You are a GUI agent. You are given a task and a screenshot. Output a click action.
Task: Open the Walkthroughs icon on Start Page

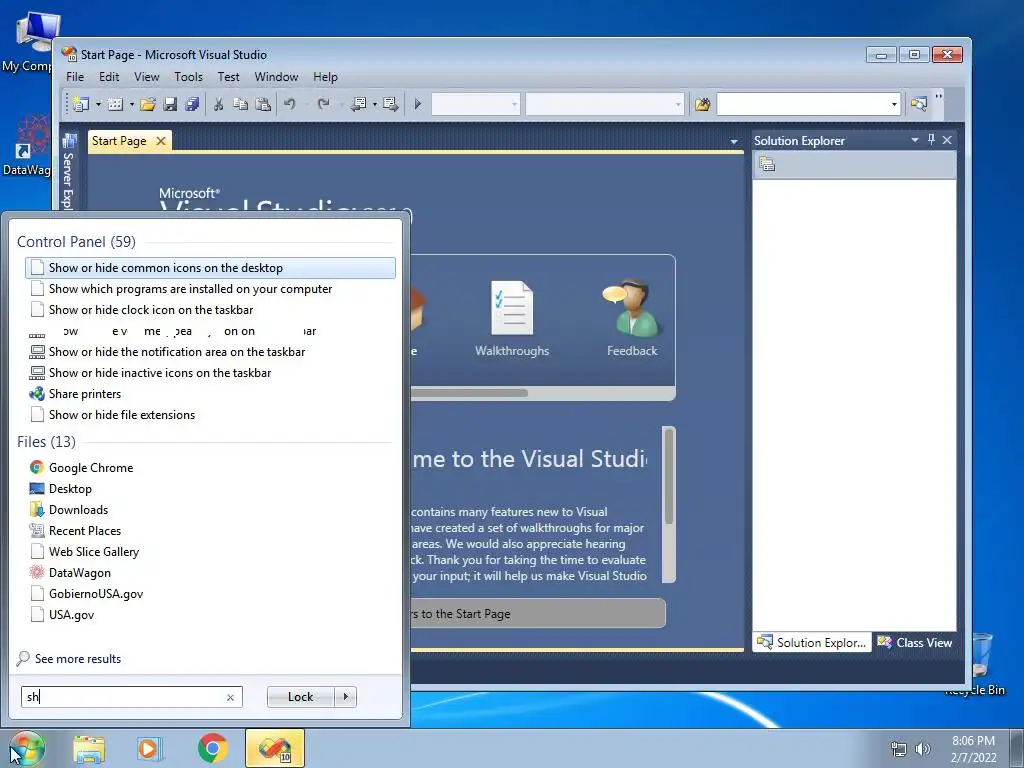pyautogui.click(x=512, y=319)
